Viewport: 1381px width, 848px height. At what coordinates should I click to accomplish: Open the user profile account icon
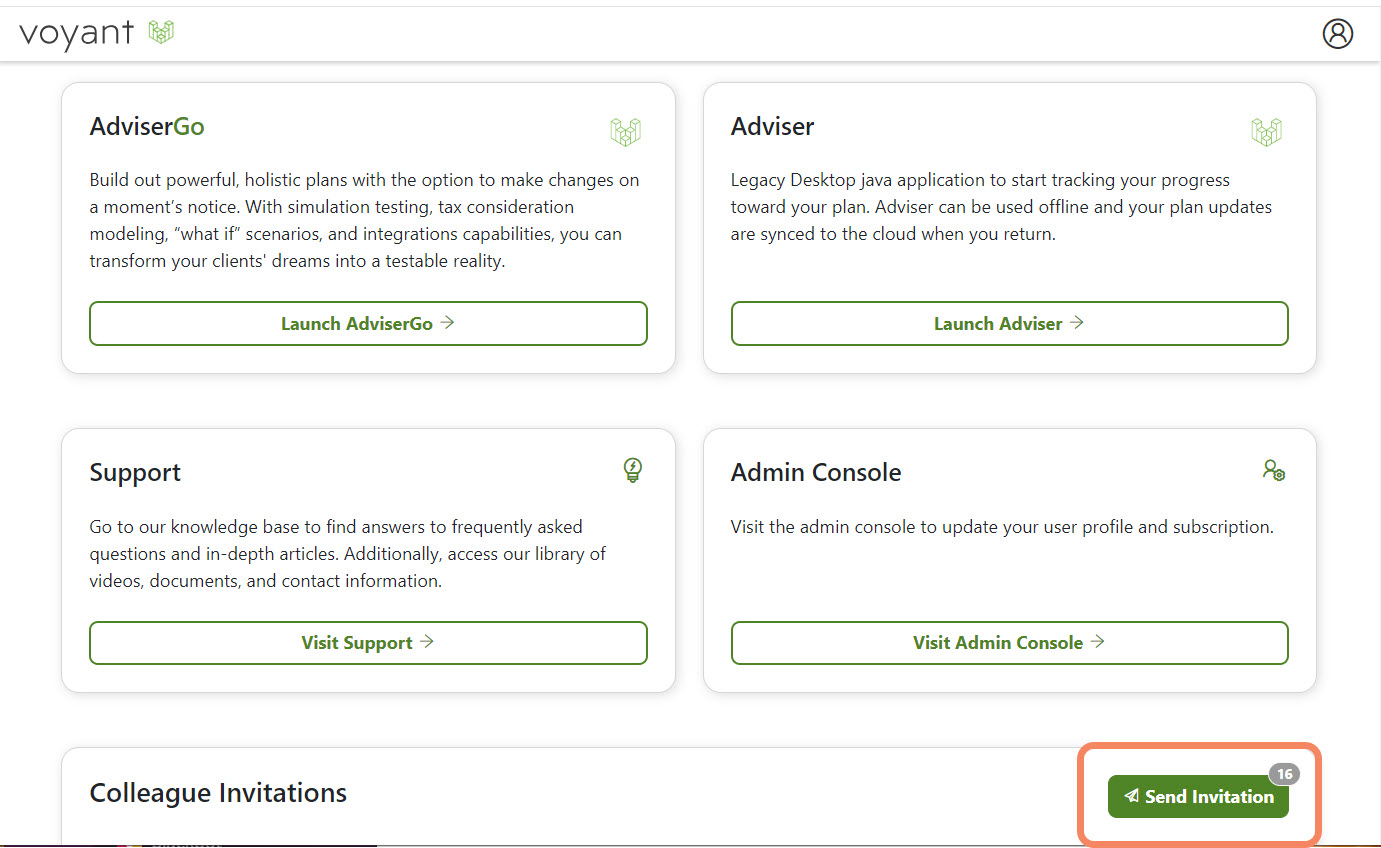click(1337, 33)
